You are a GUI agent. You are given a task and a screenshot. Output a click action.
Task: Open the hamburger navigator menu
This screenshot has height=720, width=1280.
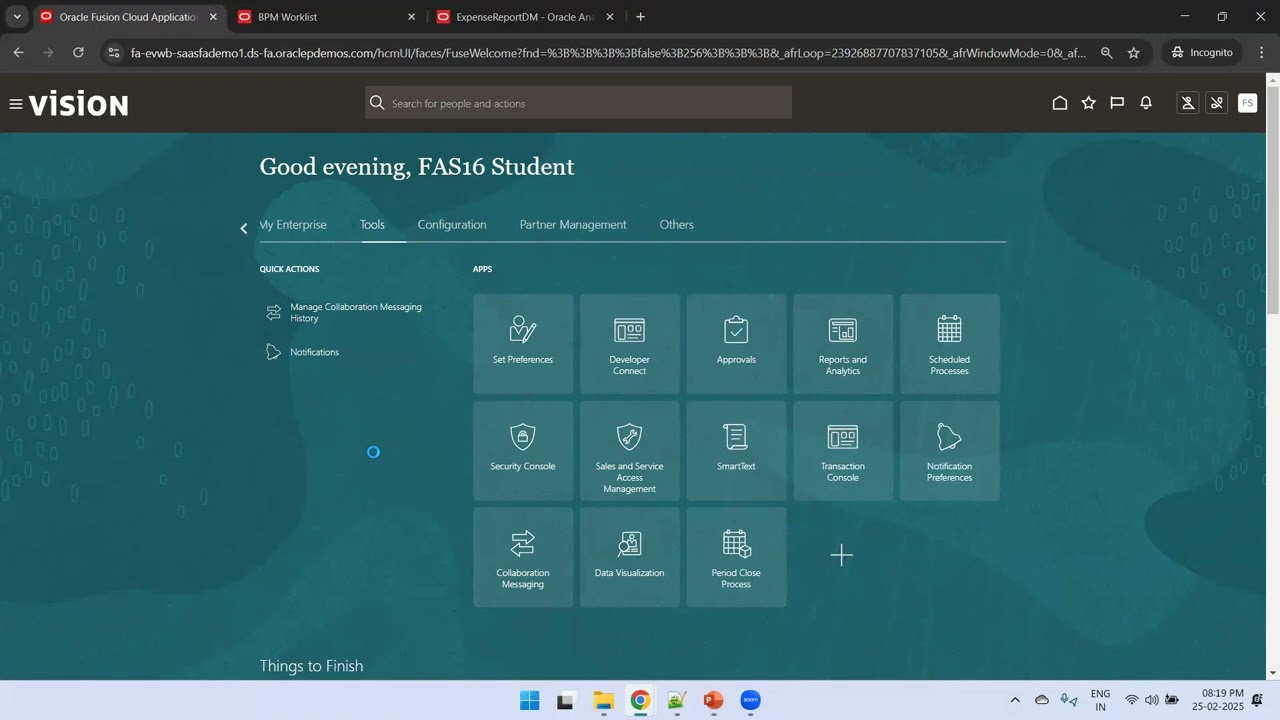point(16,103)
